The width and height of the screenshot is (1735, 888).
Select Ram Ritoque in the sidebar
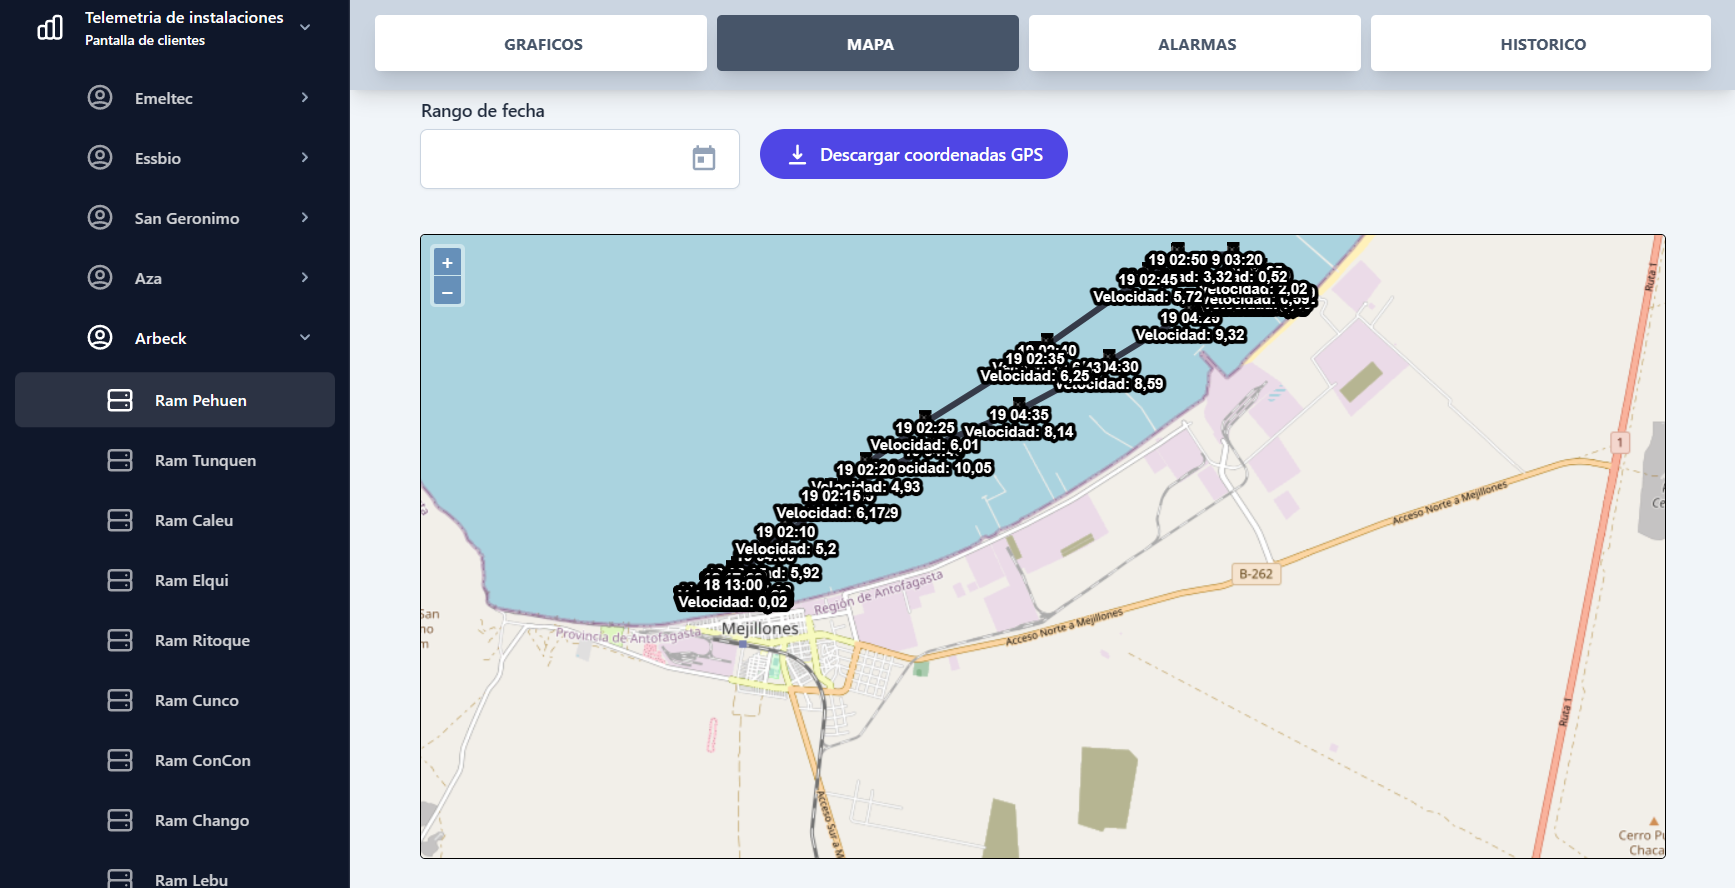(x=175, y=640)
